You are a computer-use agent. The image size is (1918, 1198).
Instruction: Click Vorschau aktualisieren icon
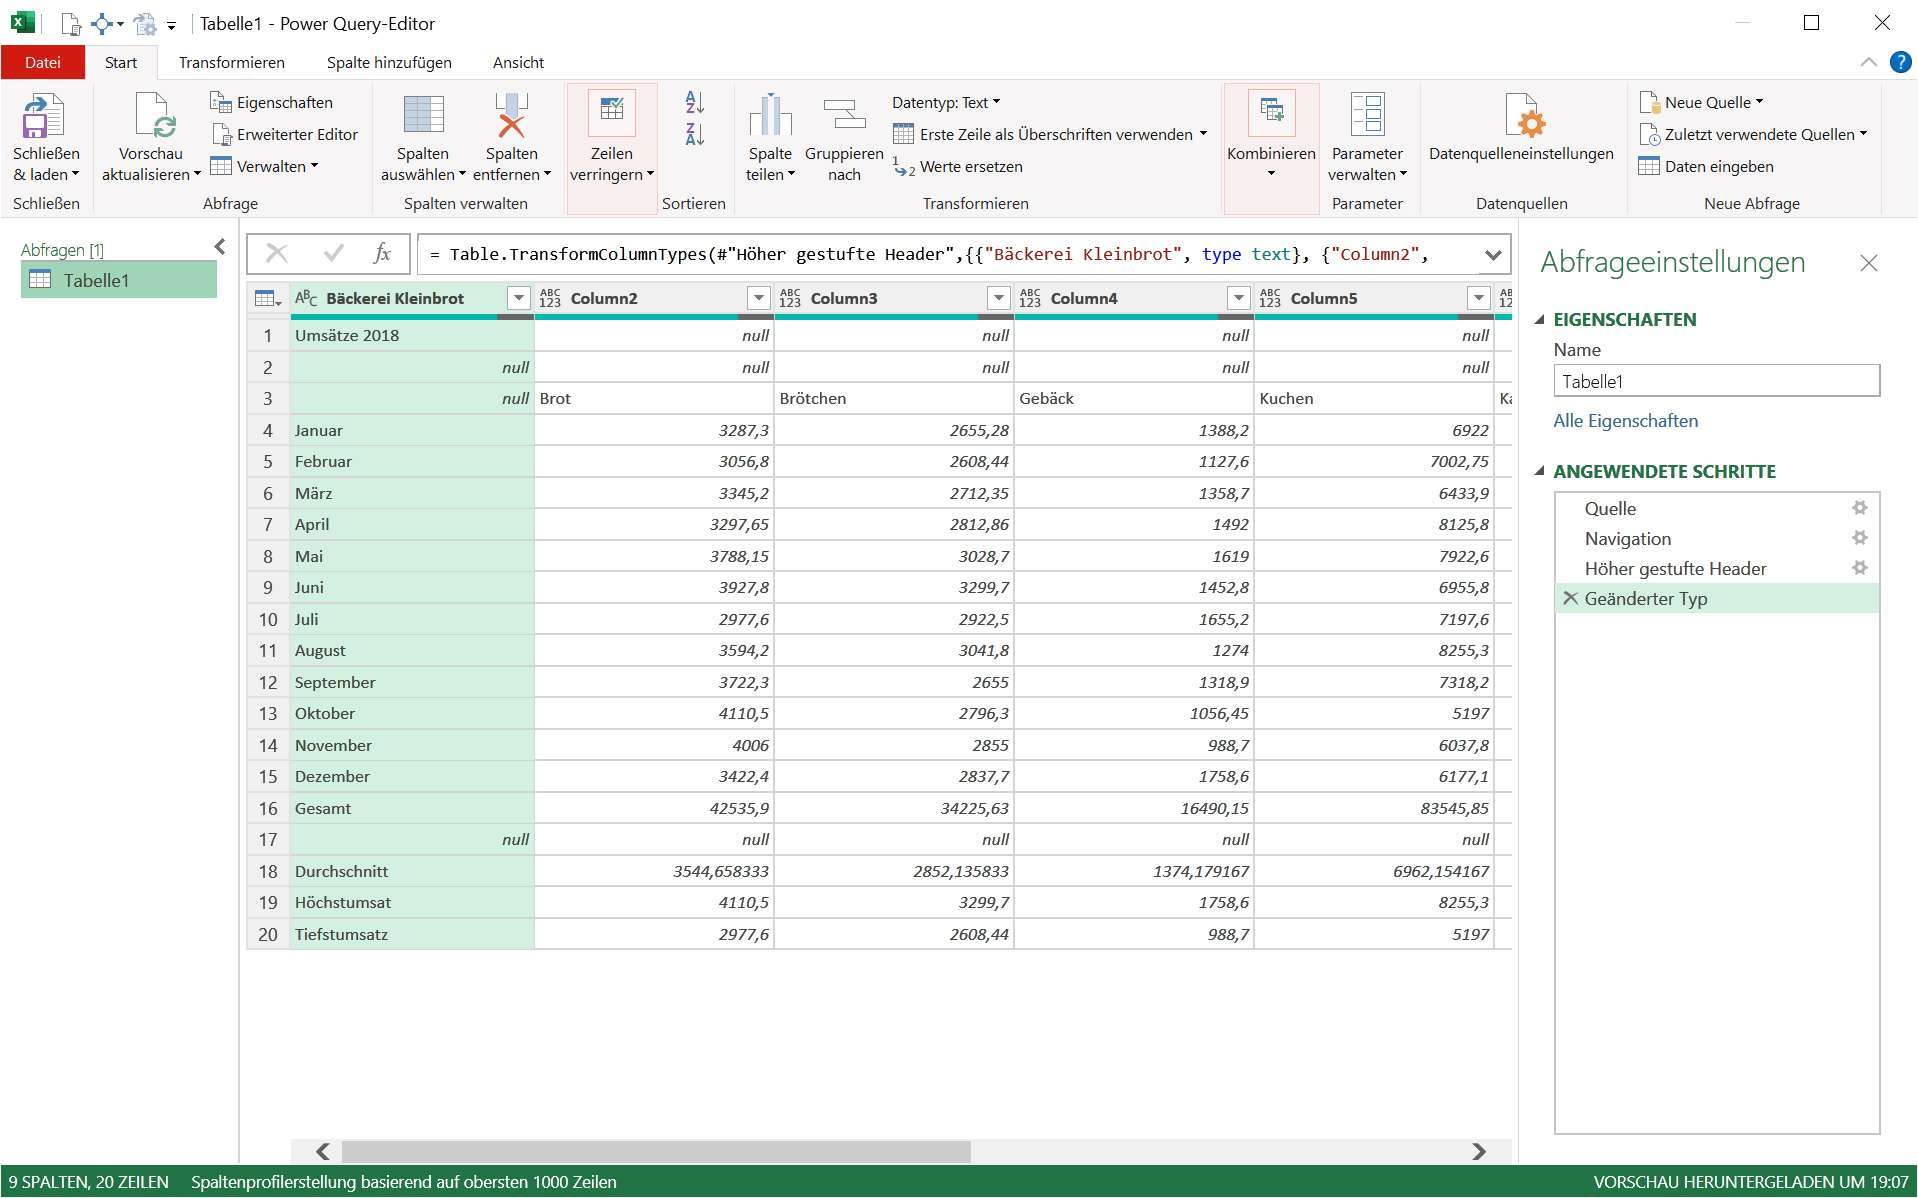(x=154, y=116)
